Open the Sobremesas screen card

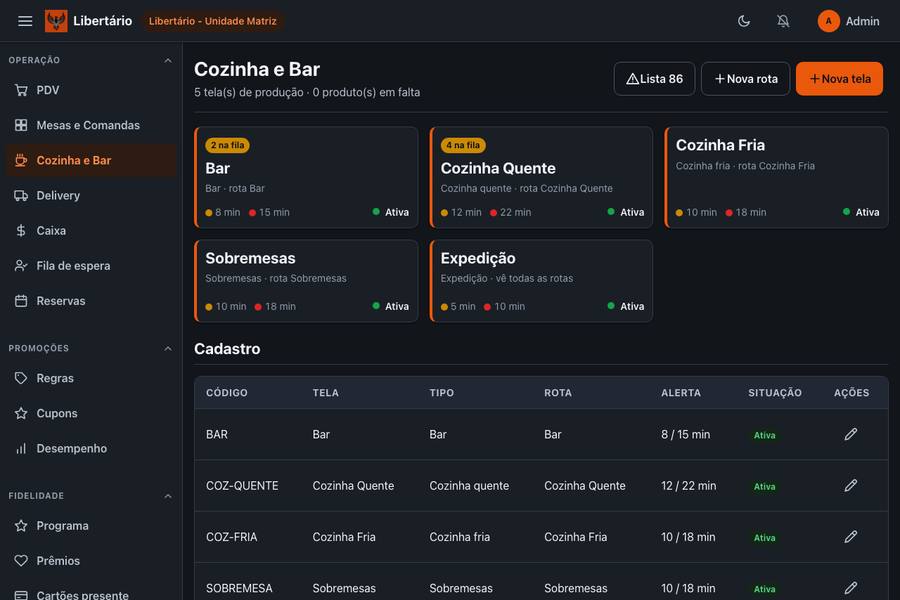pos(306,281)
